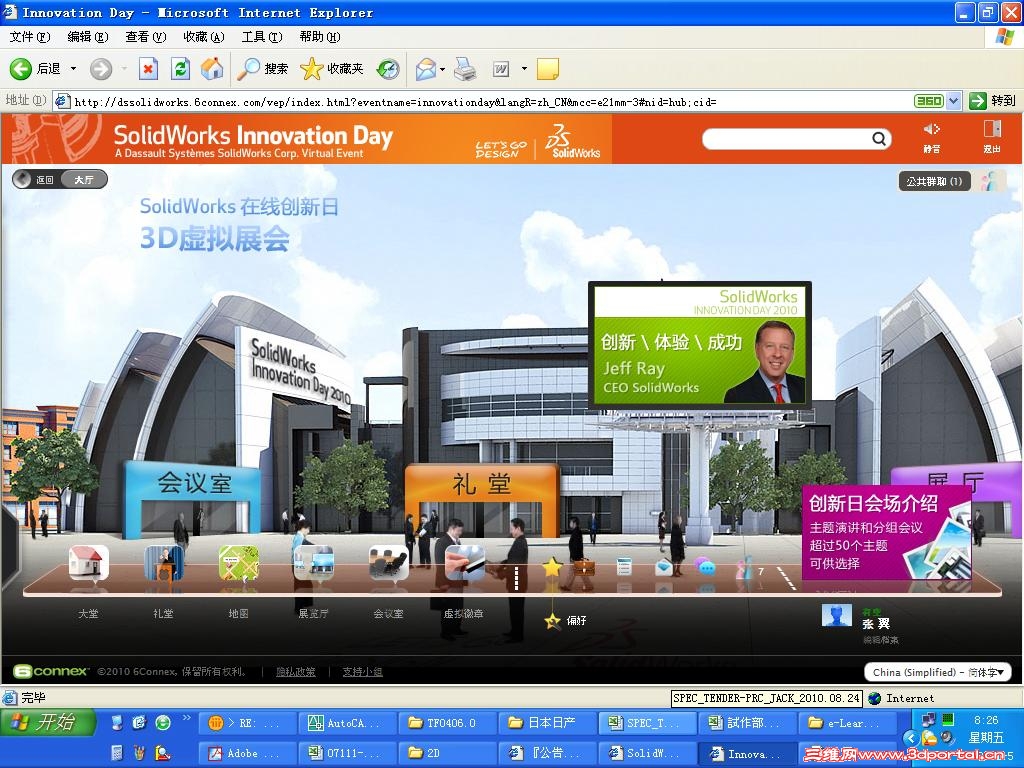The height and width of the screenshot is (768, 1024).
Task: Open Favorites (收藏夹) star button
Action: 332,69
